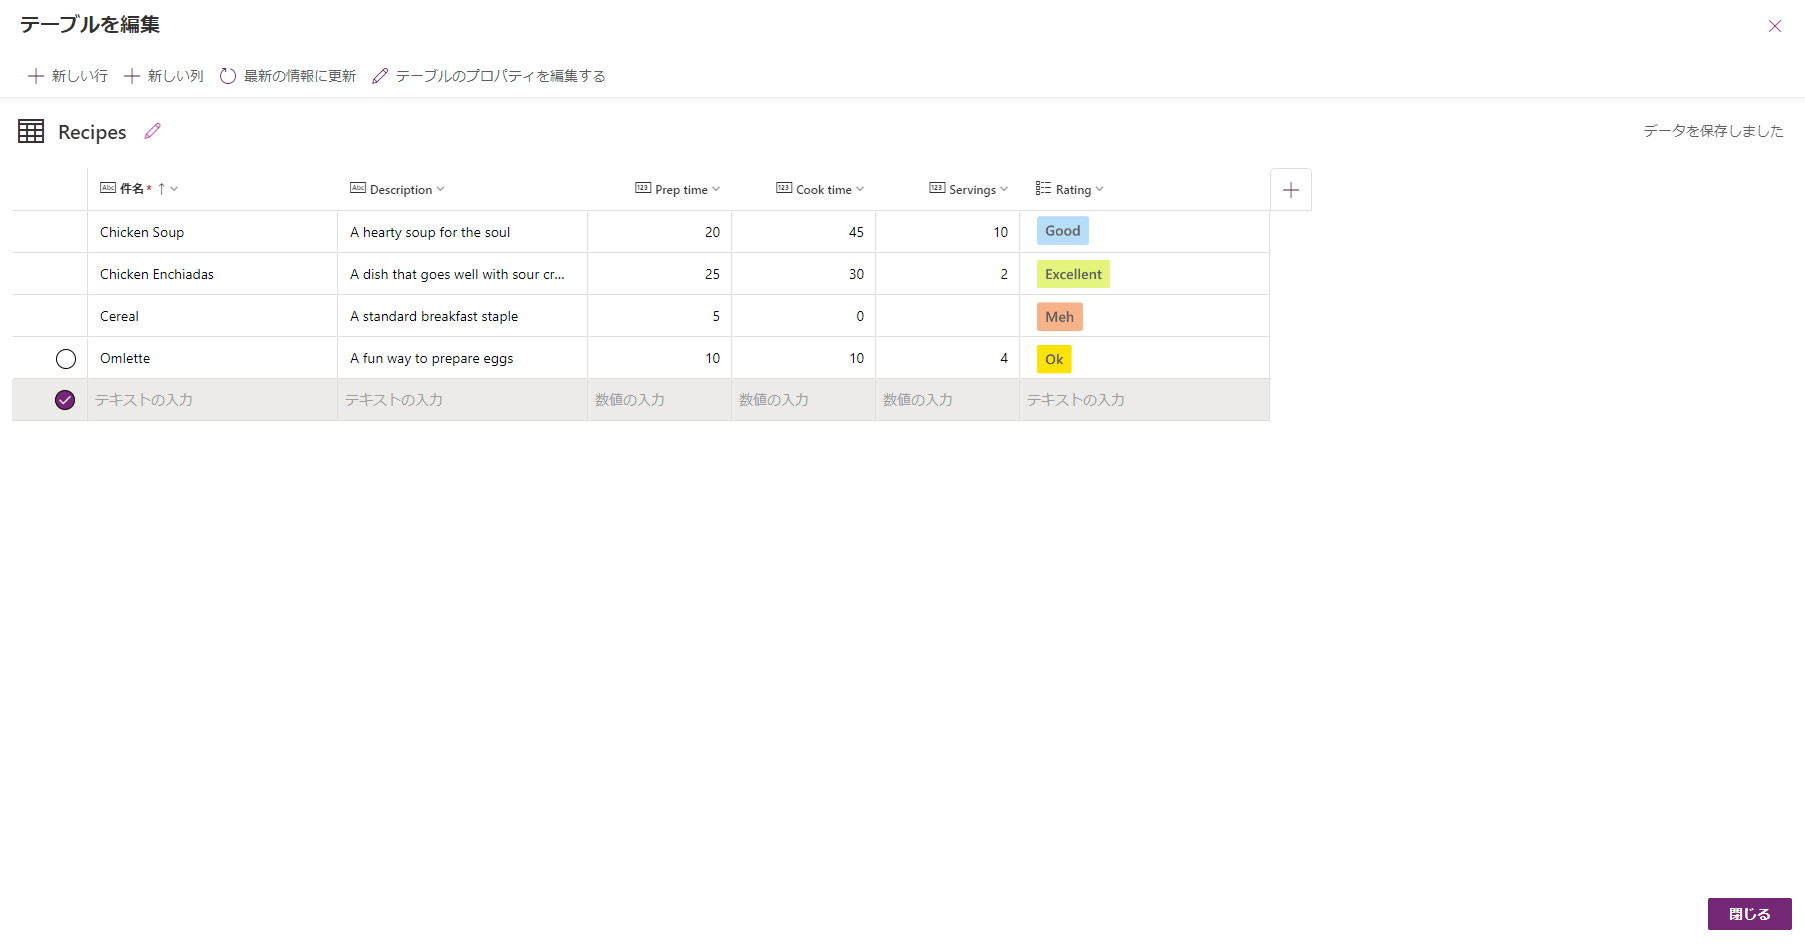This screenshot has height=944, width=1805.
Task: Click the new row Servings number input
Action: (947, 400)
